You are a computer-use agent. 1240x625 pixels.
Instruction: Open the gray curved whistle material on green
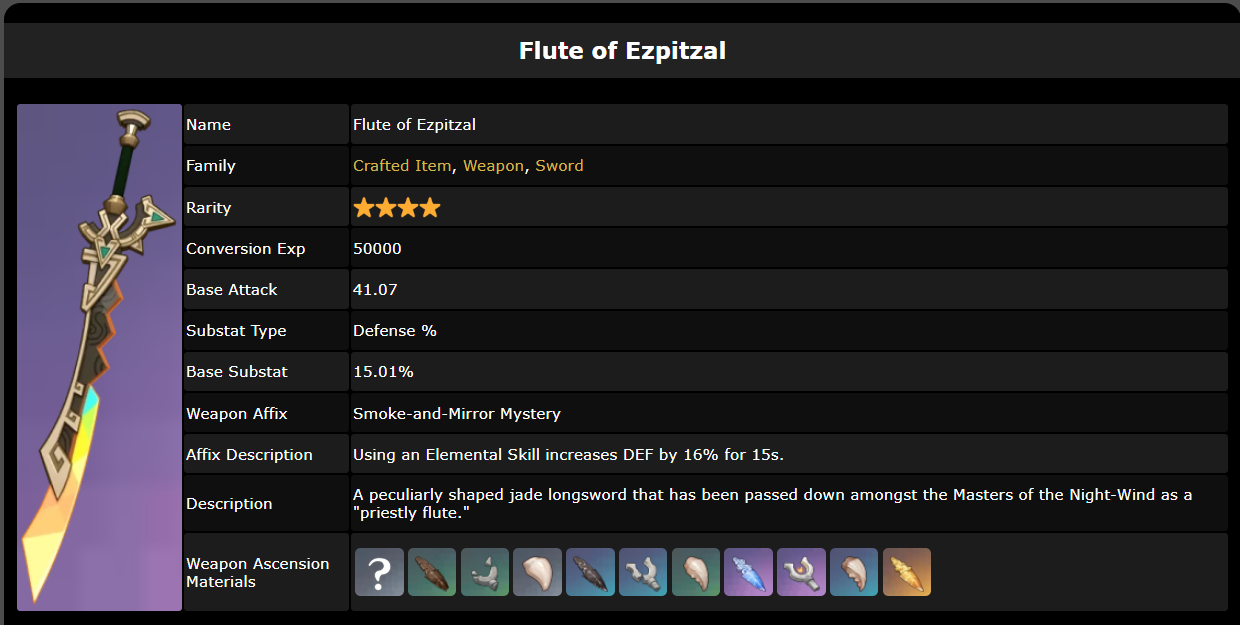485,572
